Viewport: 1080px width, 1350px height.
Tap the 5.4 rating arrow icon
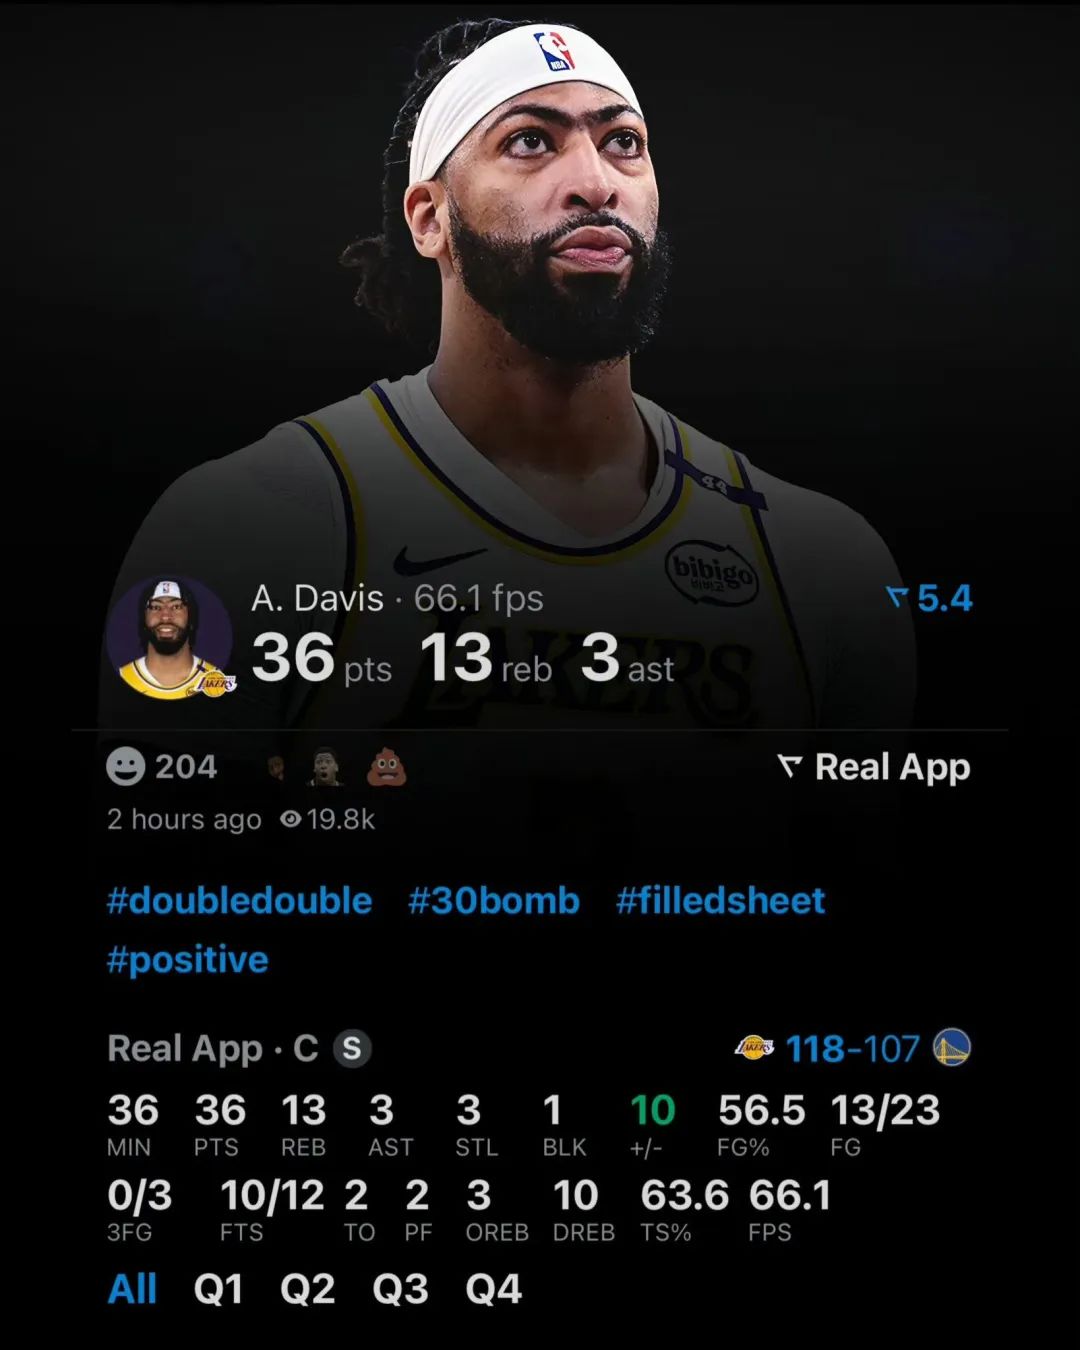[x=897, y=598]
